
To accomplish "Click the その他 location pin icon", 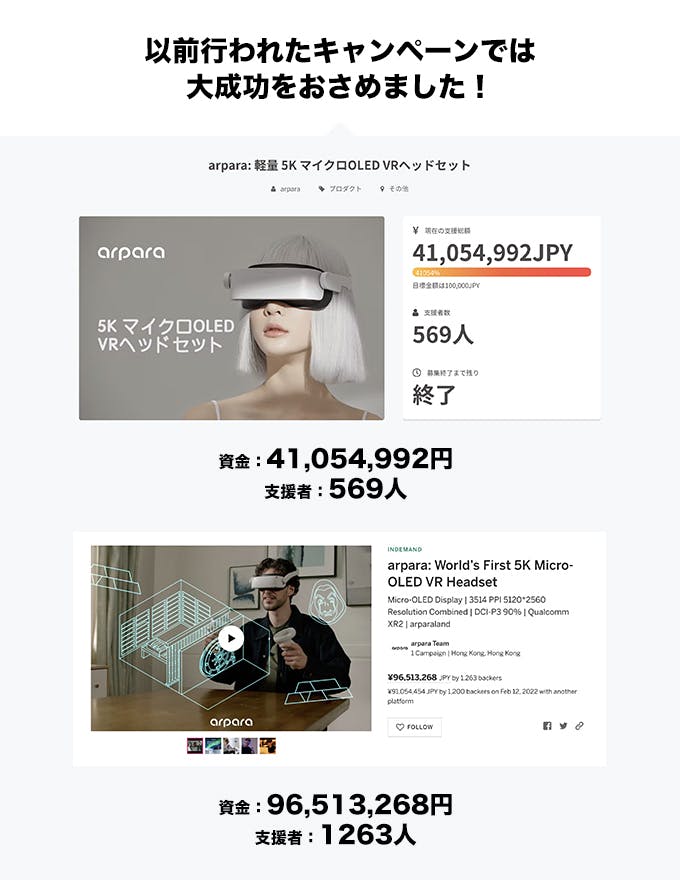I will click(x=382, y=189).
